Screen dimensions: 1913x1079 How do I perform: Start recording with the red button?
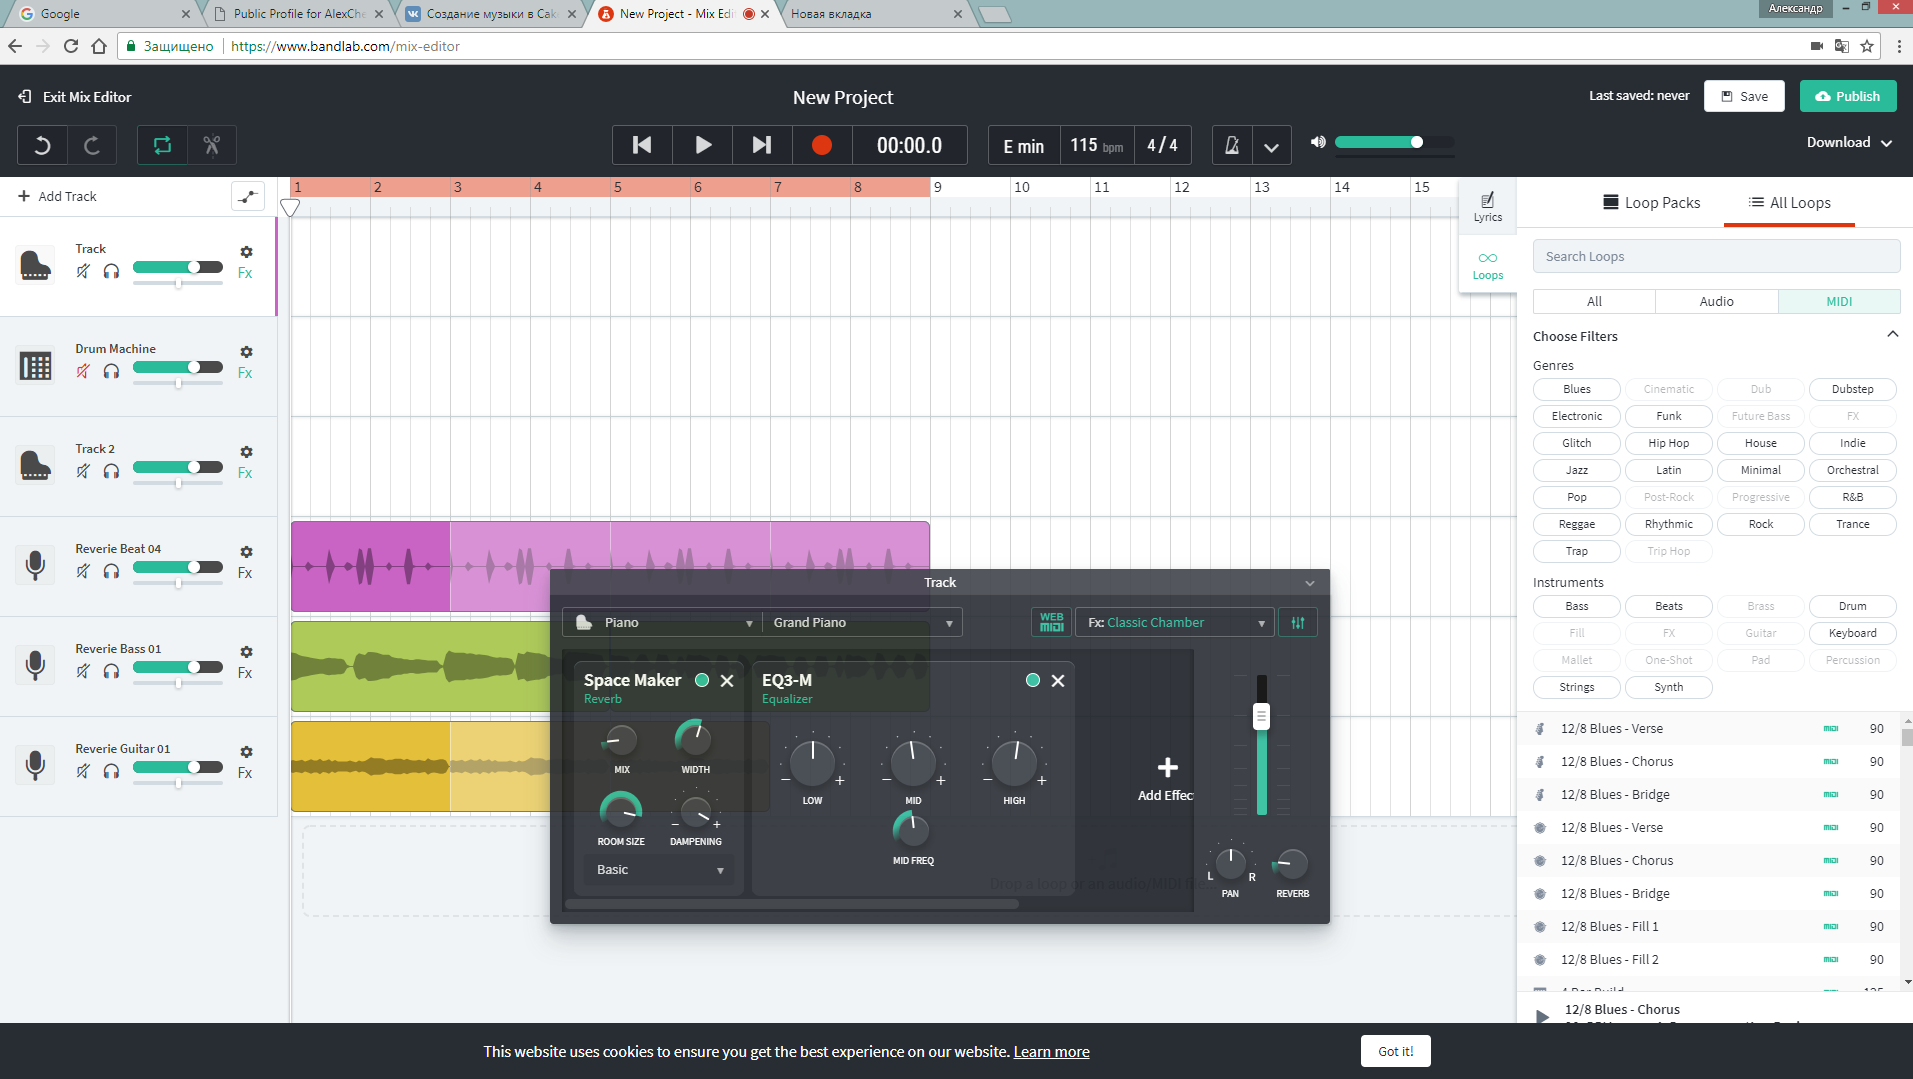pos(822,145)
